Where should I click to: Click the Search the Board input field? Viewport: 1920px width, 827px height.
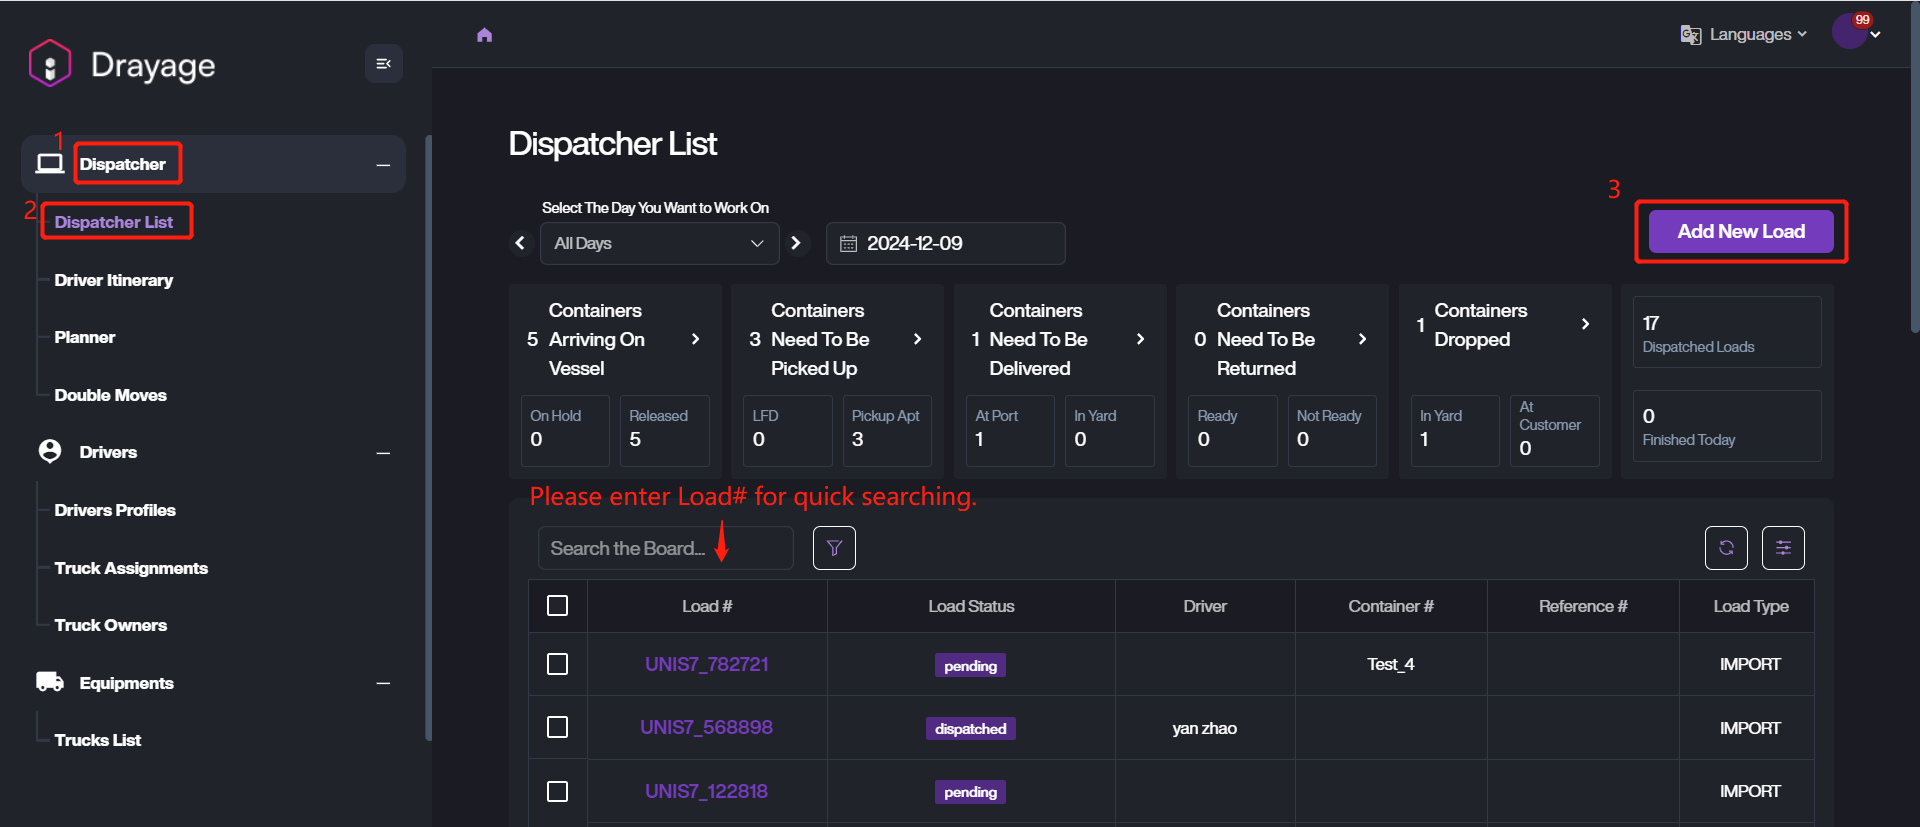pos(665,548)
